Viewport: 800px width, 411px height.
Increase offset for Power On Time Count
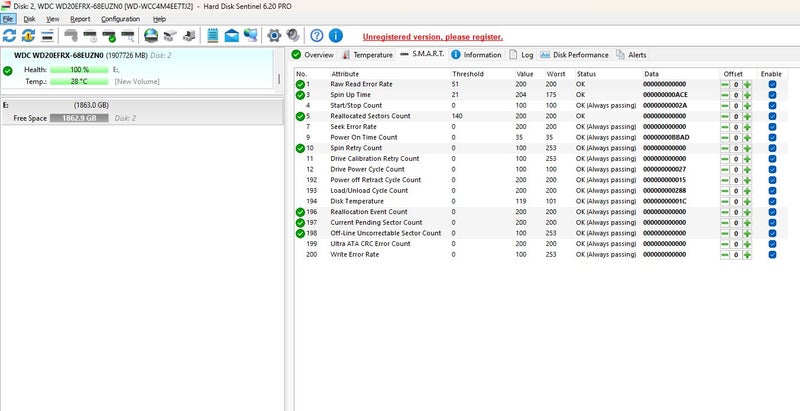747,138
